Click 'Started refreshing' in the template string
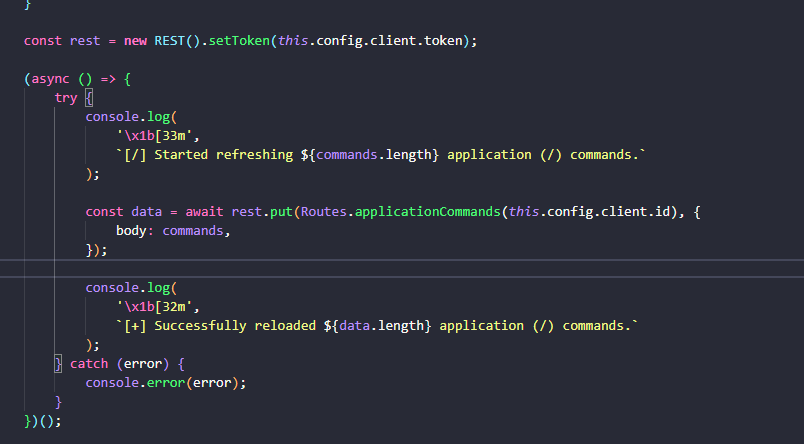The image size is (804, 444). (224, 155)
